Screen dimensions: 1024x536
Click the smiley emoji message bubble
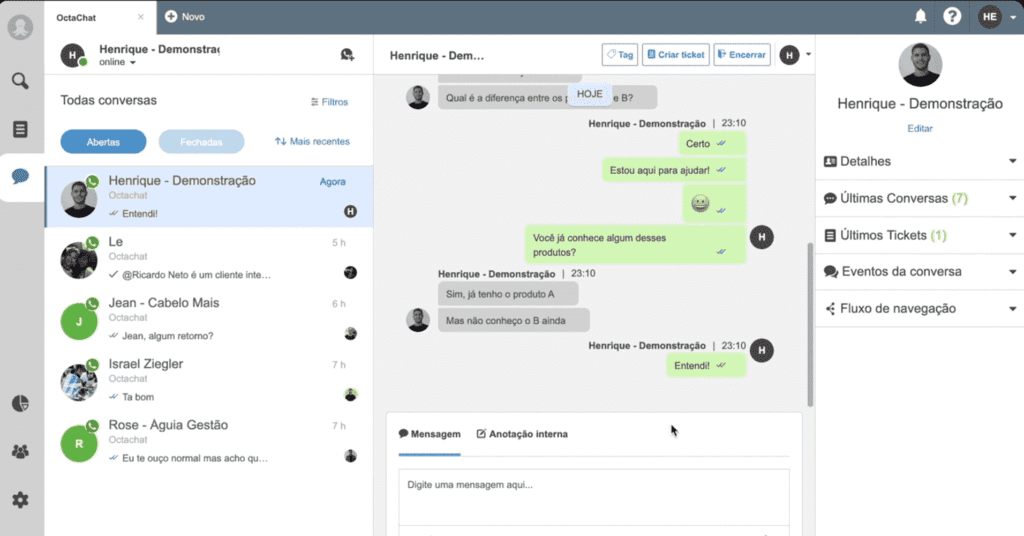pyautogui.click(x=714, y=204)
